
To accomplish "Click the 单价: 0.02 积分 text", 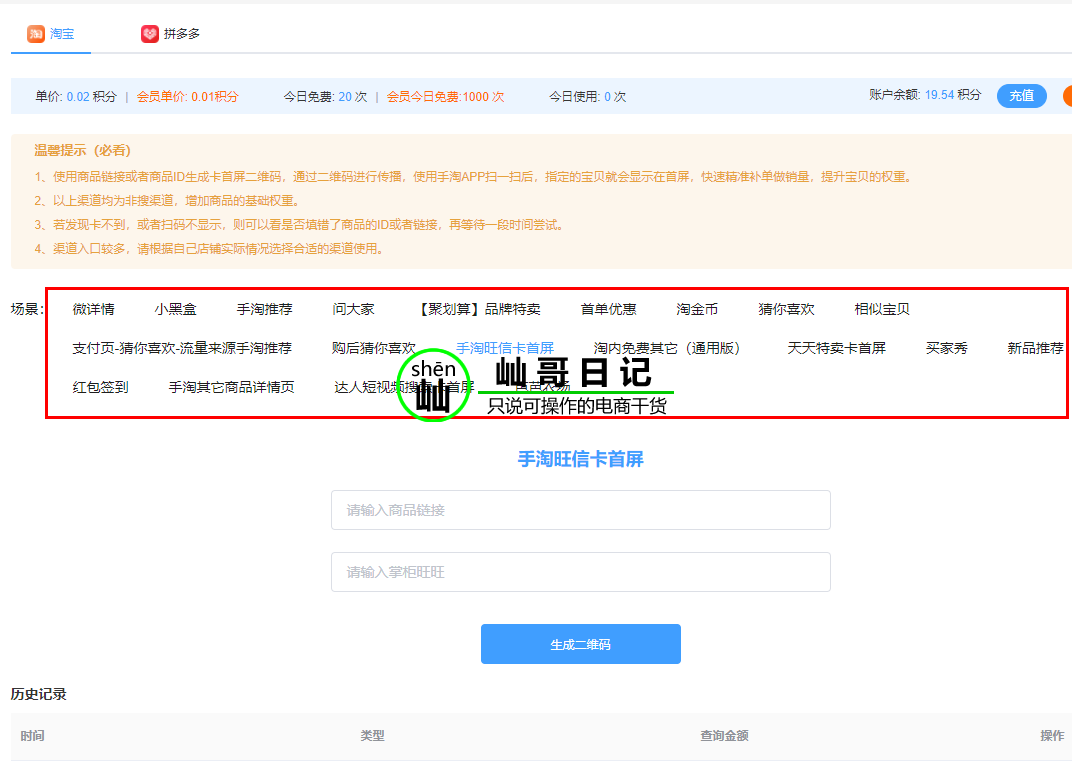I will coord(76,96).
